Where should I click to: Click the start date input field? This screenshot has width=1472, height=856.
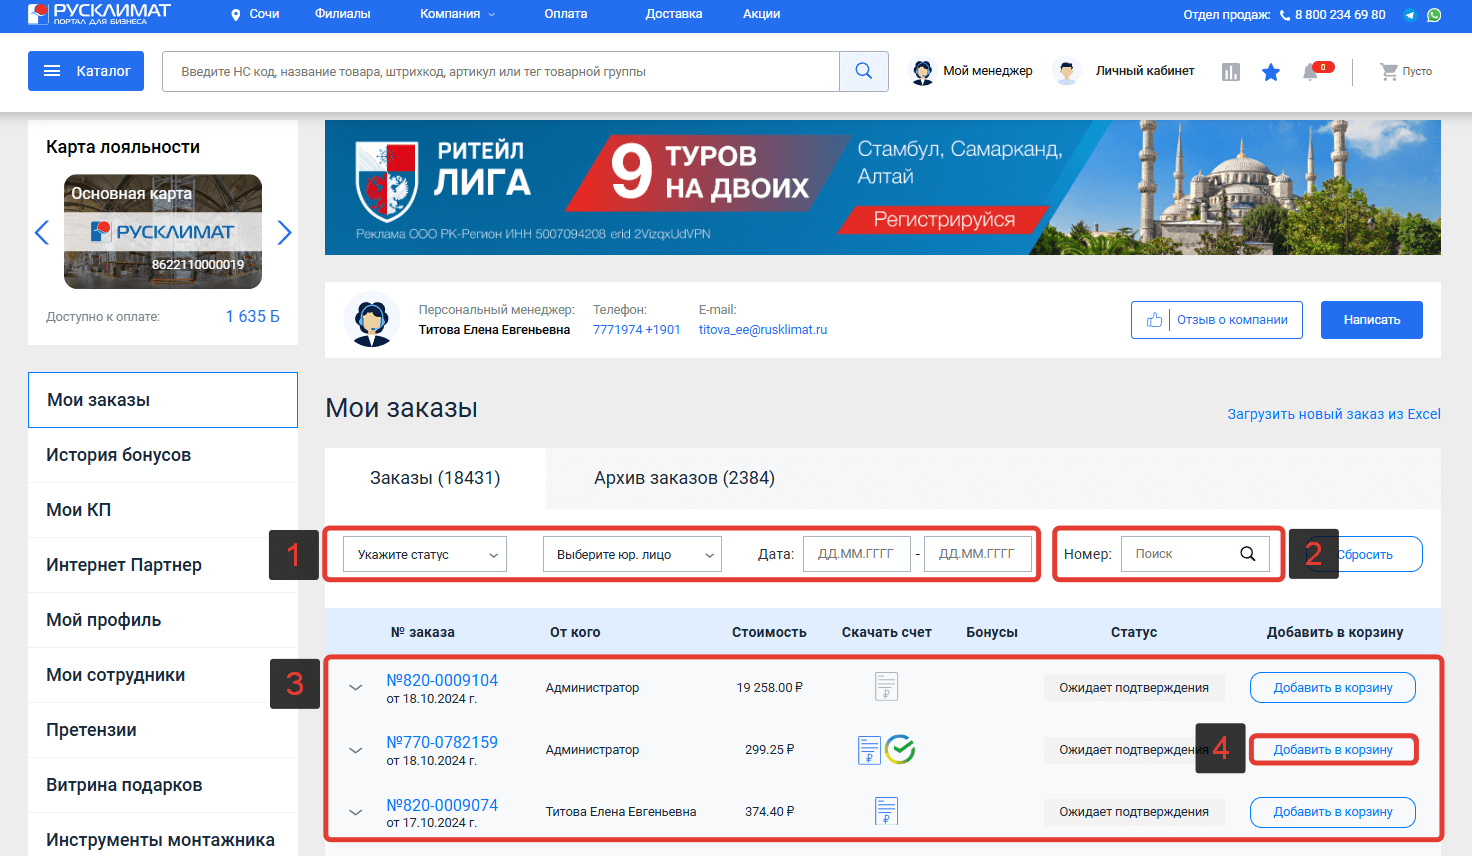[x=856, y=554]
